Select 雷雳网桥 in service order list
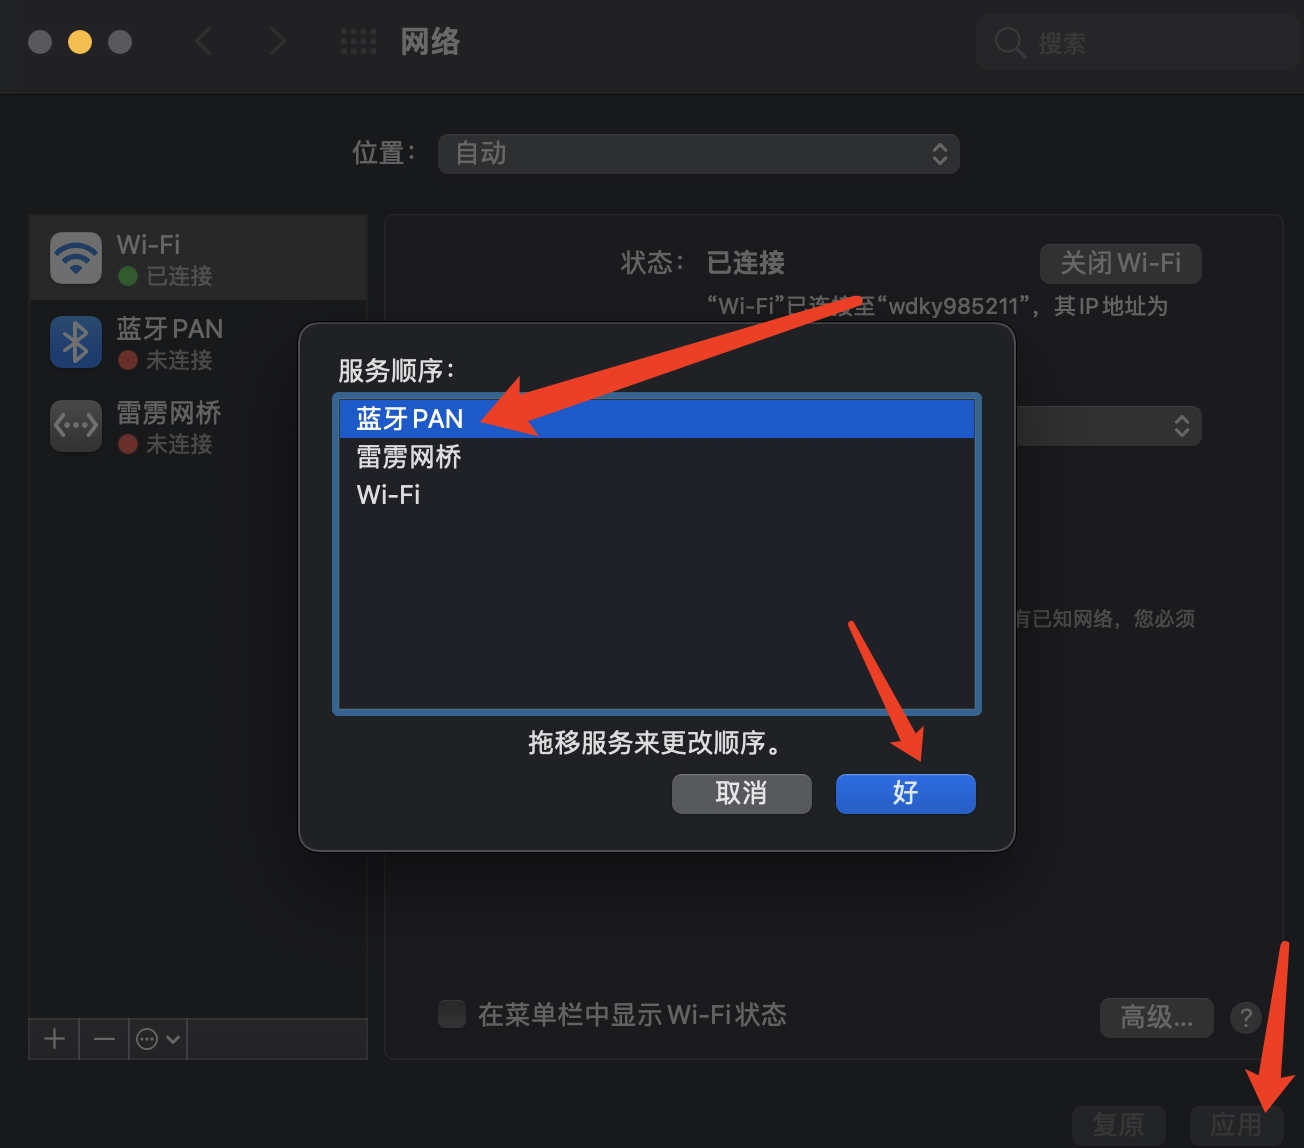Image resolution: width=1304 pixels, height=1148 pixels. point(656,457)
